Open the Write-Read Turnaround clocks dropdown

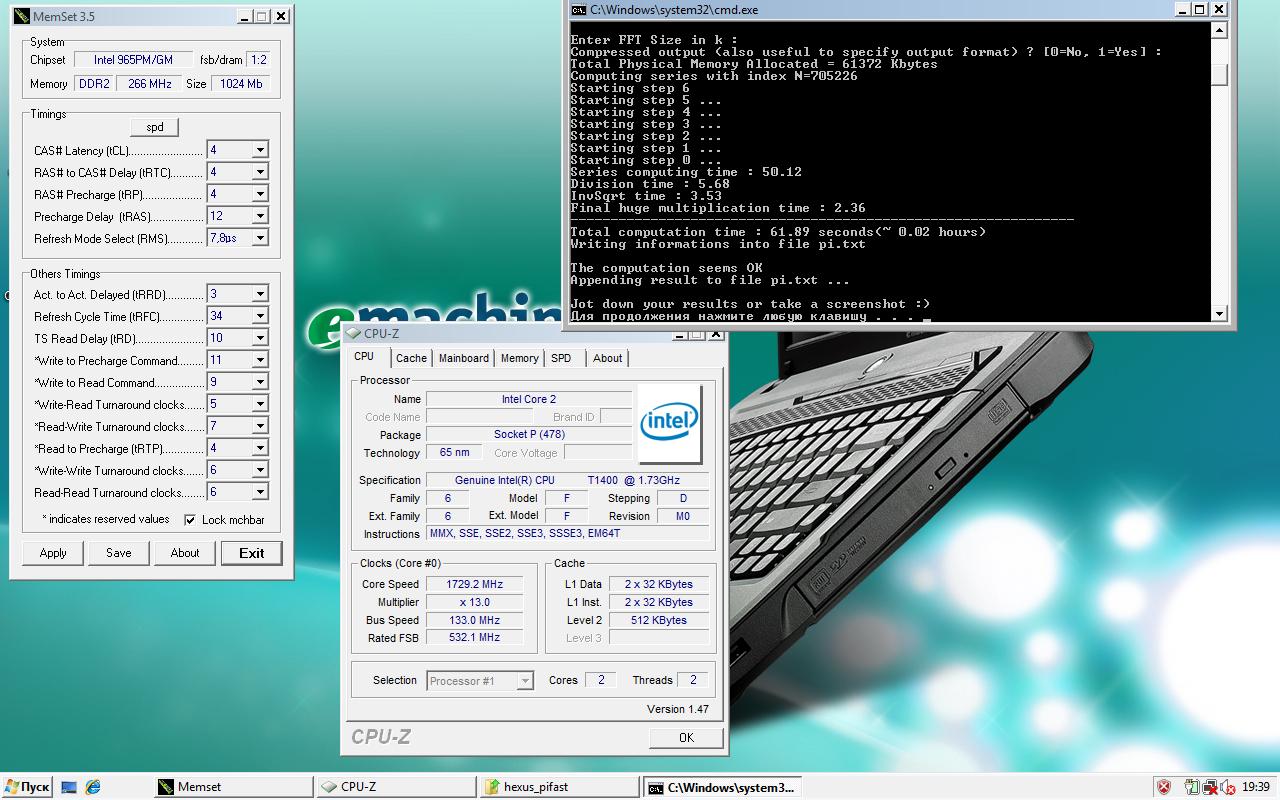pos(260,404)
